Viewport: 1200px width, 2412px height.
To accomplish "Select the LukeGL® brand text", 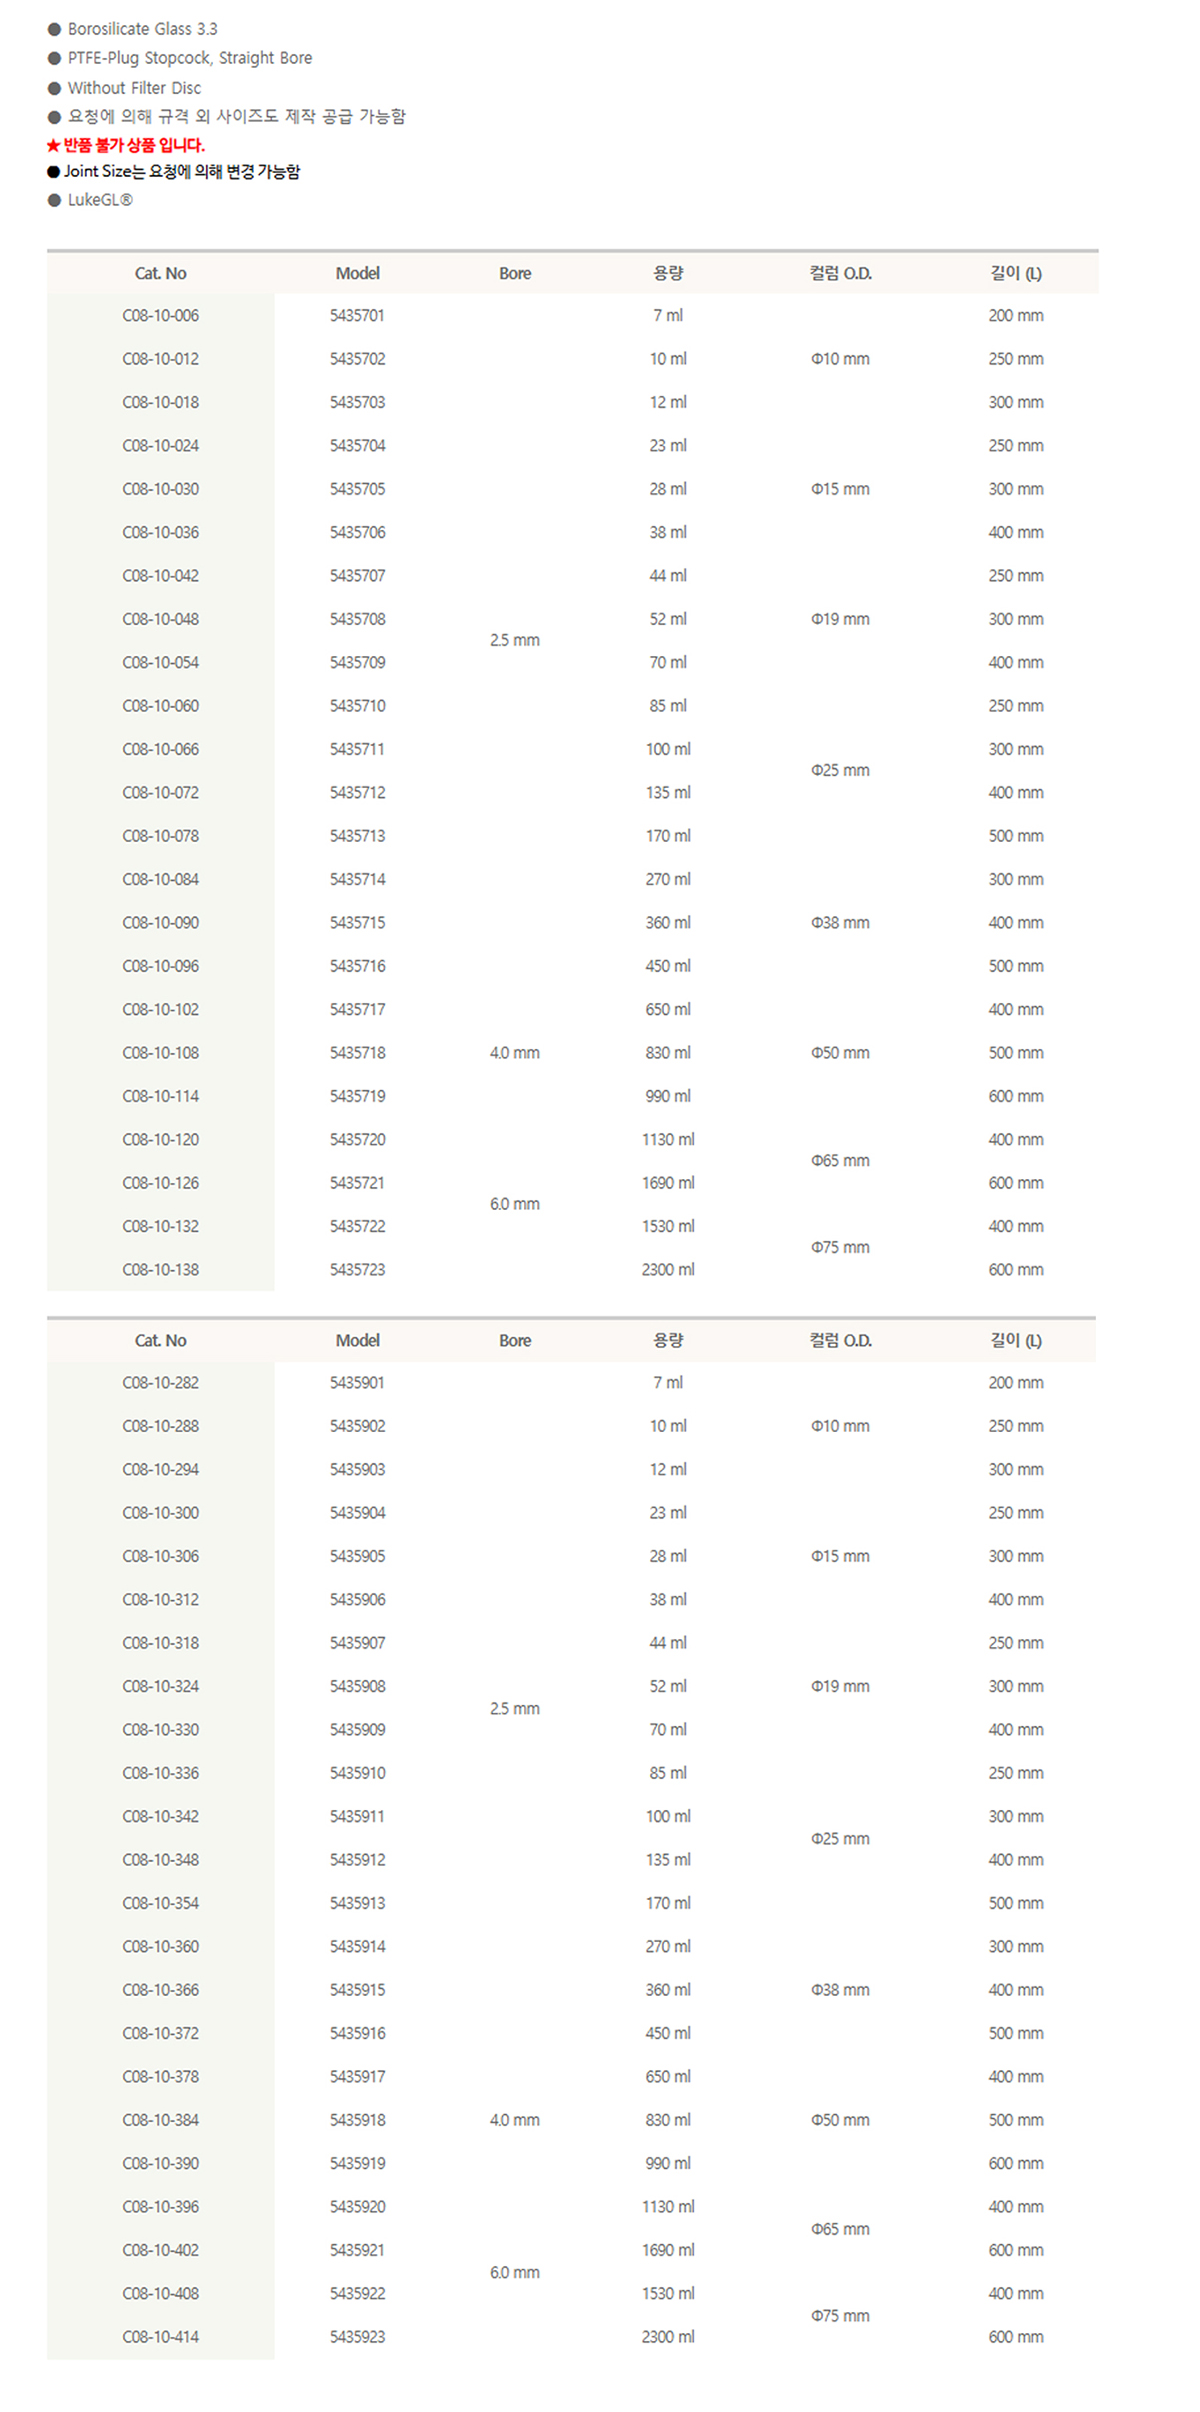I will (x=100, y=200).
